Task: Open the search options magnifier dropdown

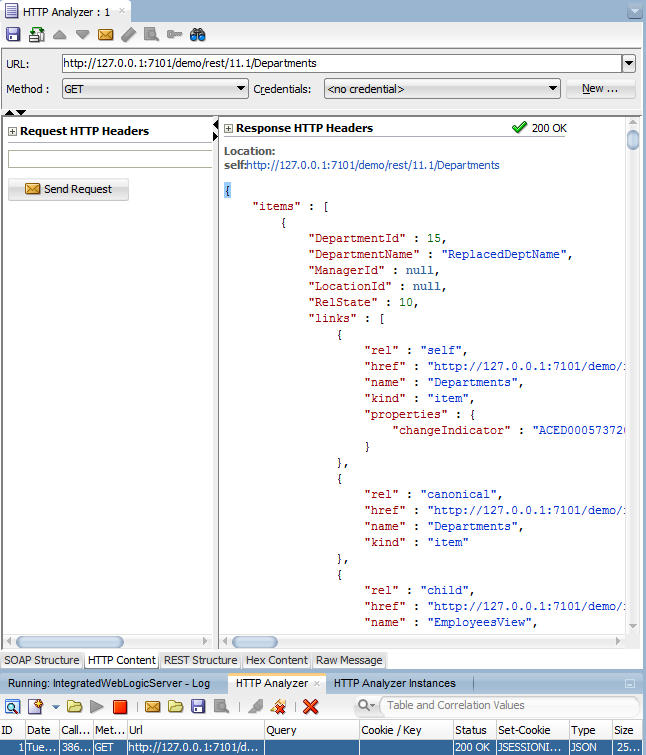Action: (x=366, y=705)
